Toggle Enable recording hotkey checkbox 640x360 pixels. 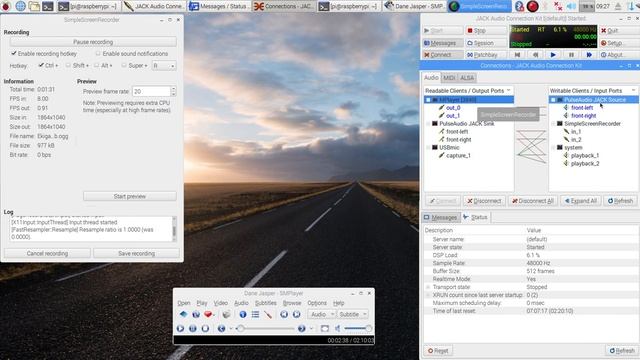(14, 53)
